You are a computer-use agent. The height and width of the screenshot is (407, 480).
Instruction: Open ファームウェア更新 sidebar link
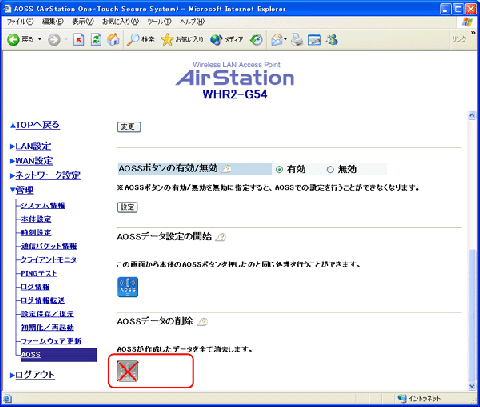(x=51, y=341)
